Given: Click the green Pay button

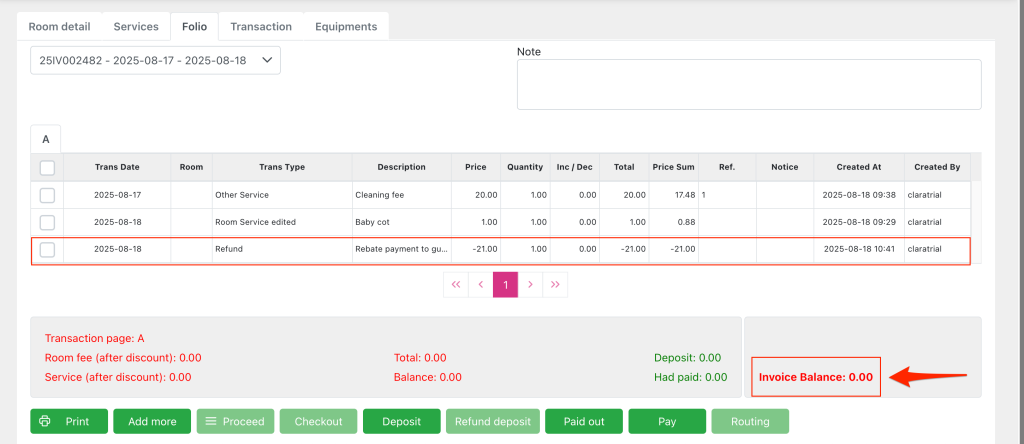Looking at the screenshot, I should (667, 422).
